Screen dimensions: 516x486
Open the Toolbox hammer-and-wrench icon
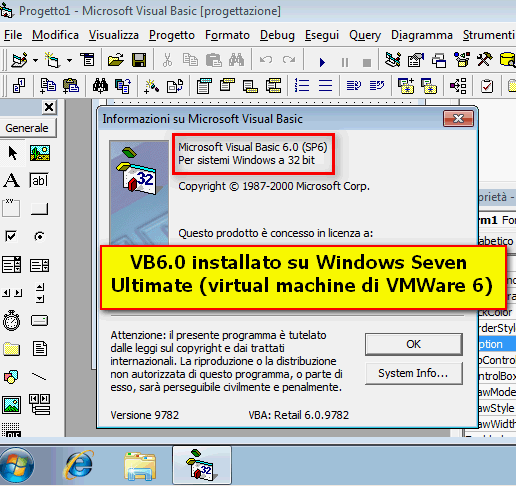point(484,60)
